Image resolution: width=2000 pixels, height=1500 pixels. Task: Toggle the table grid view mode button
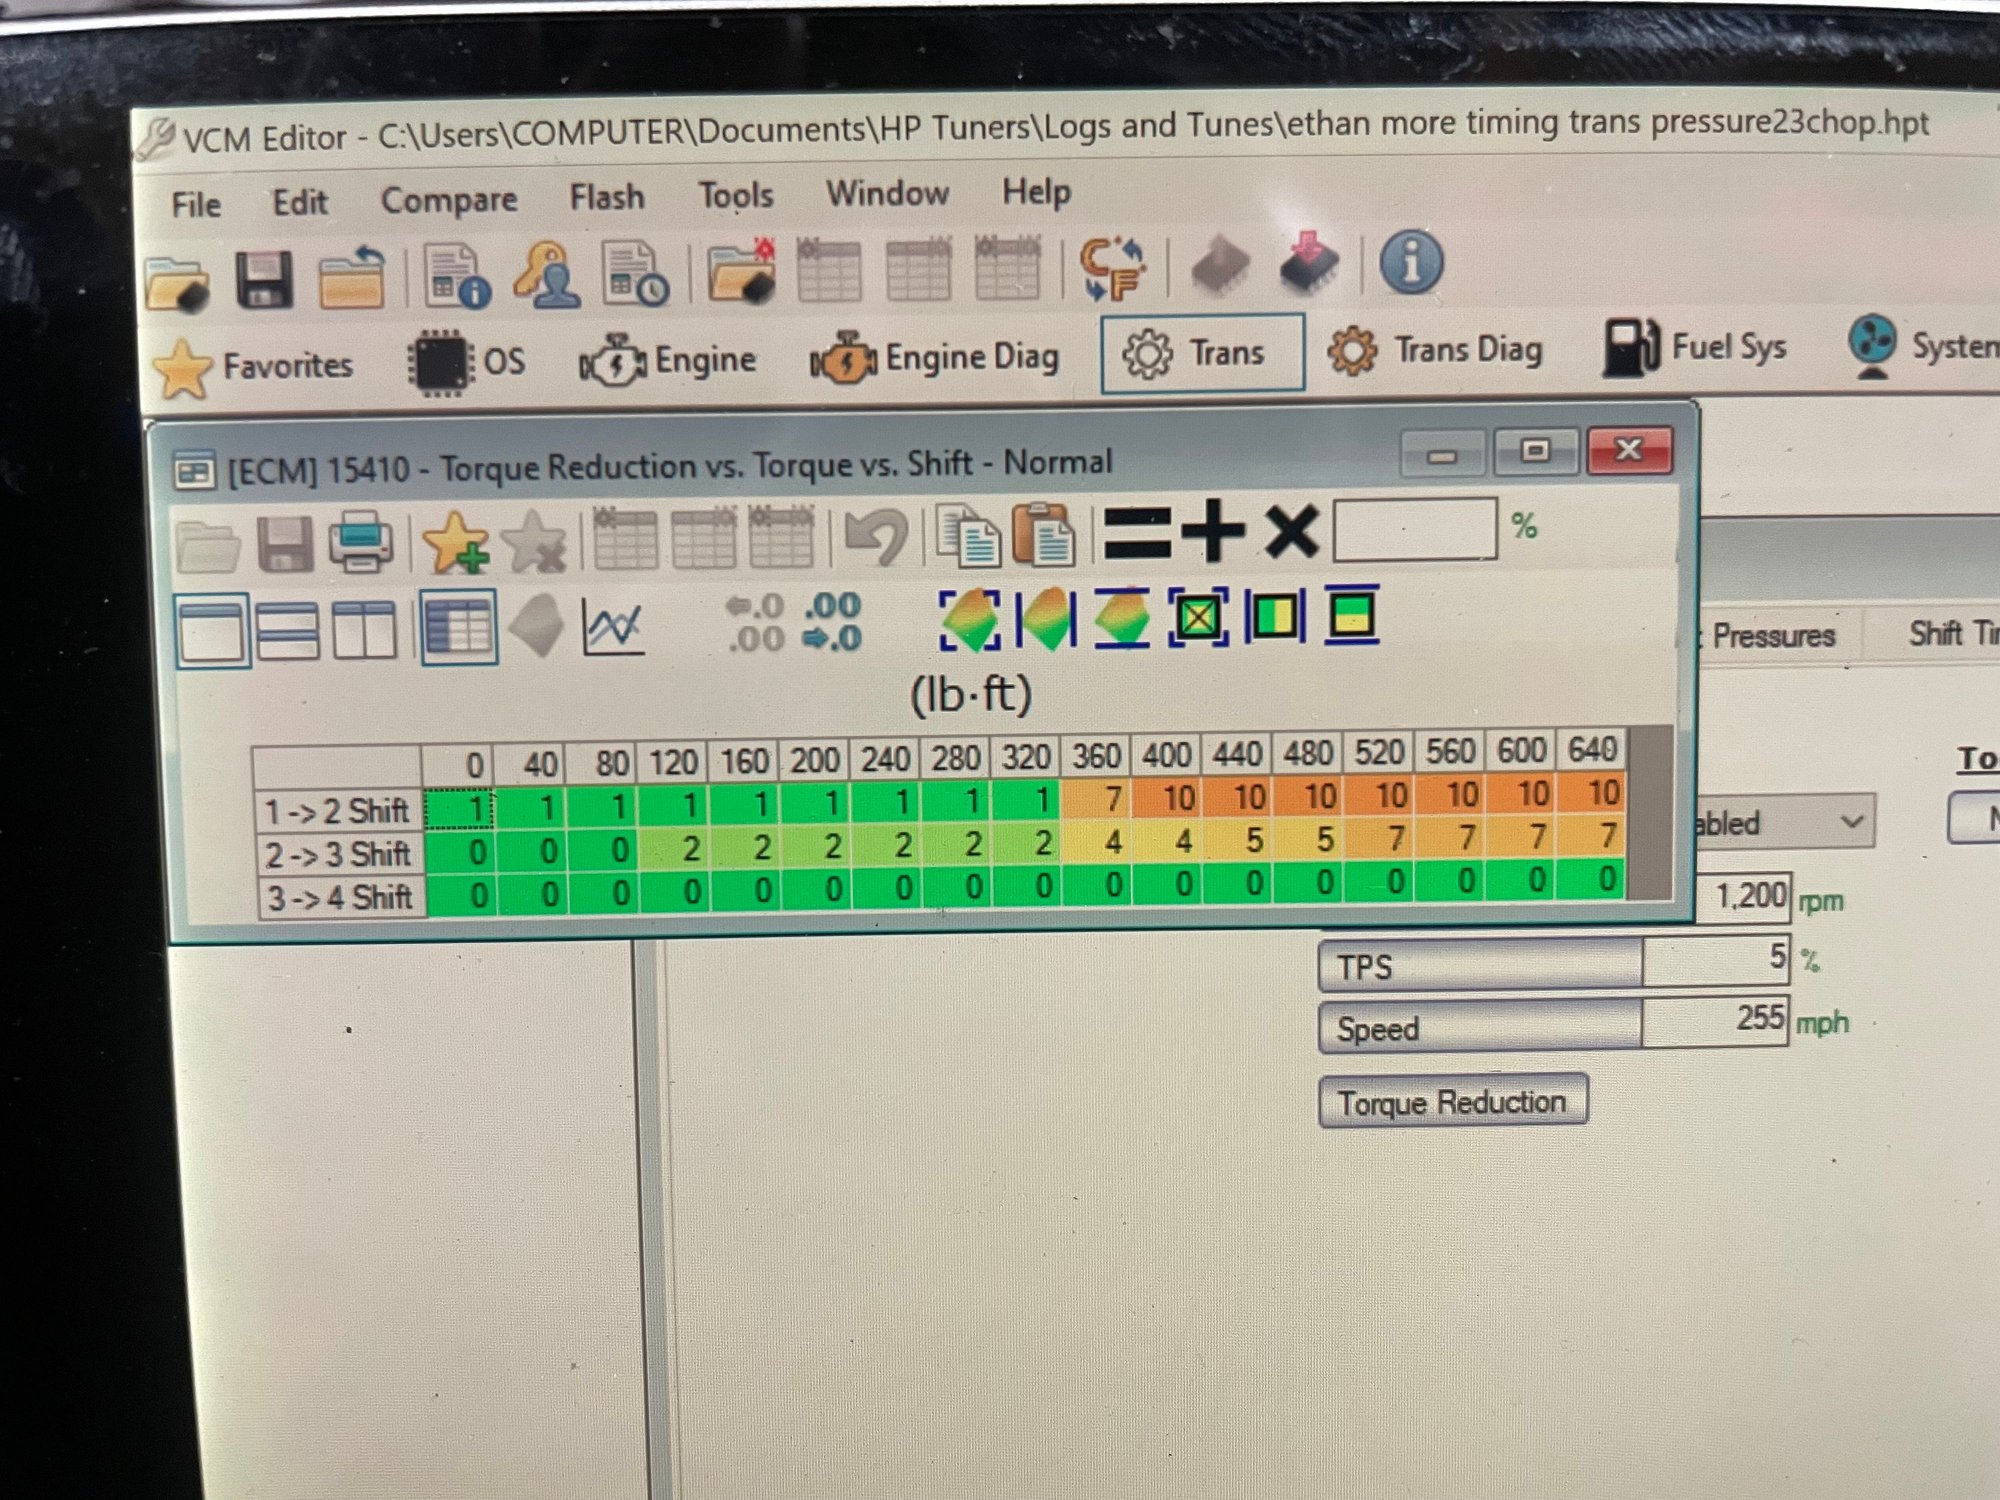click(459, 628)
